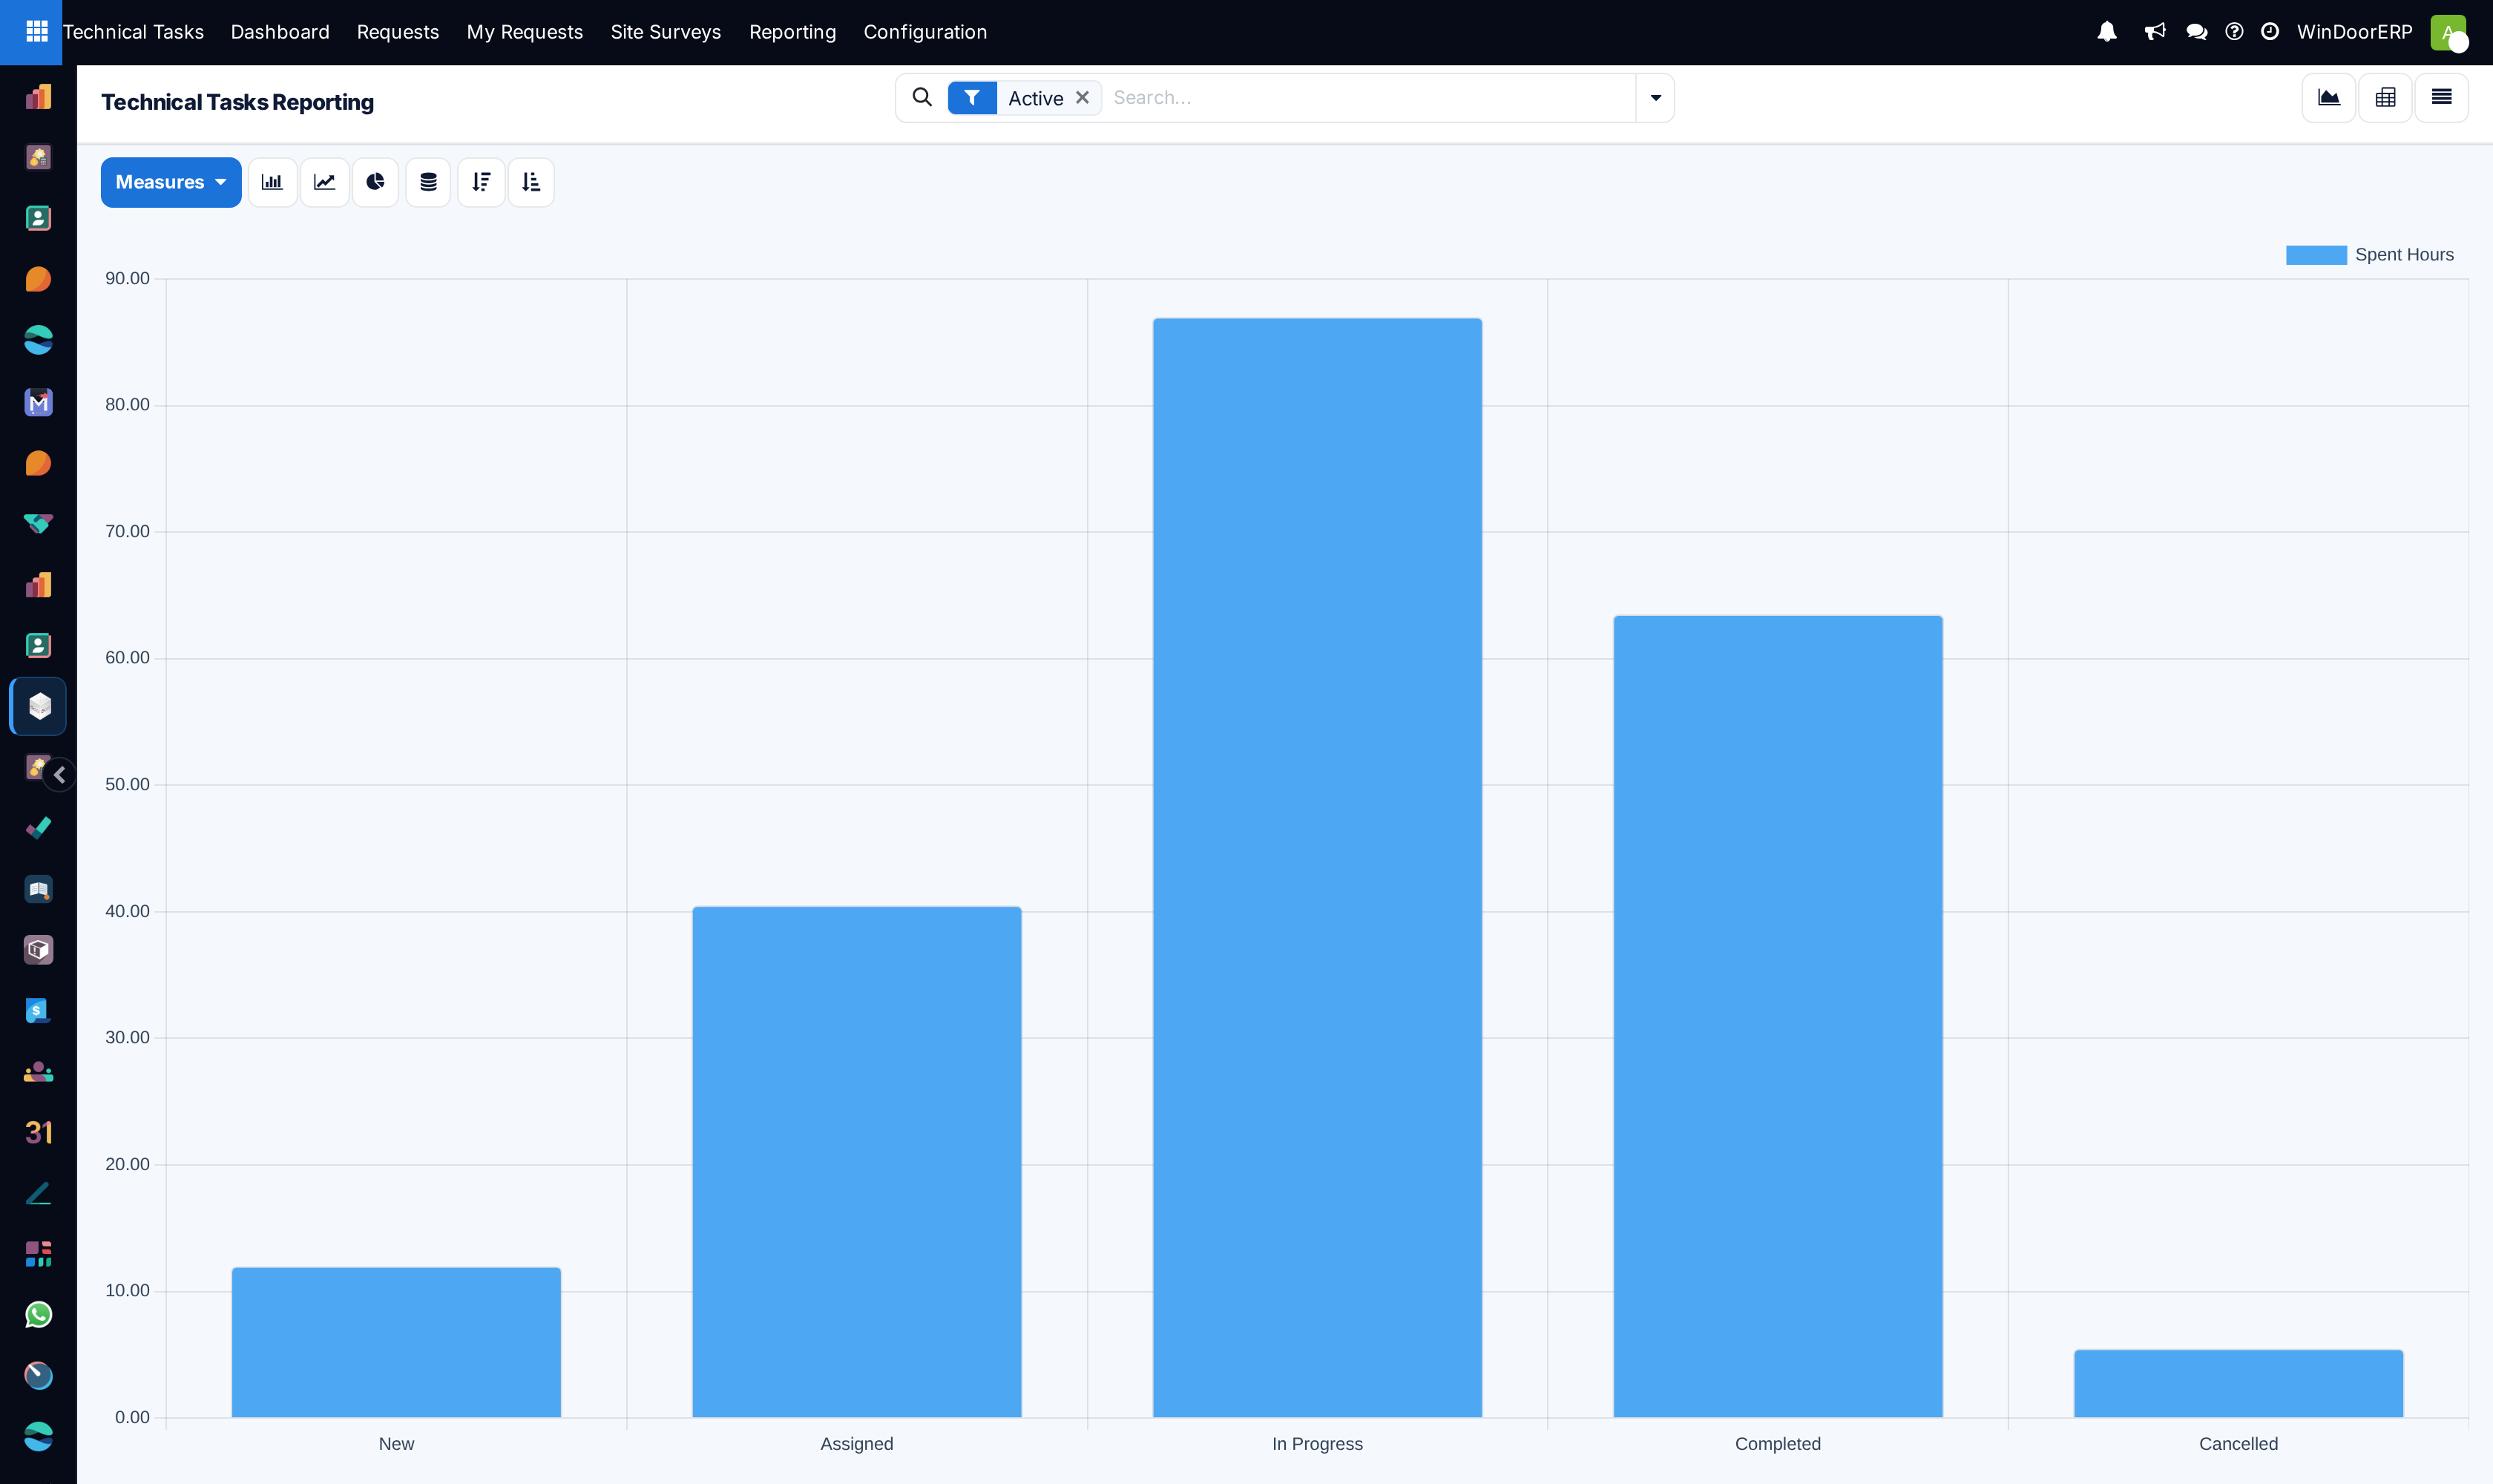Open the My Requests menu
2493x1484 pixels.
(525, 32)
